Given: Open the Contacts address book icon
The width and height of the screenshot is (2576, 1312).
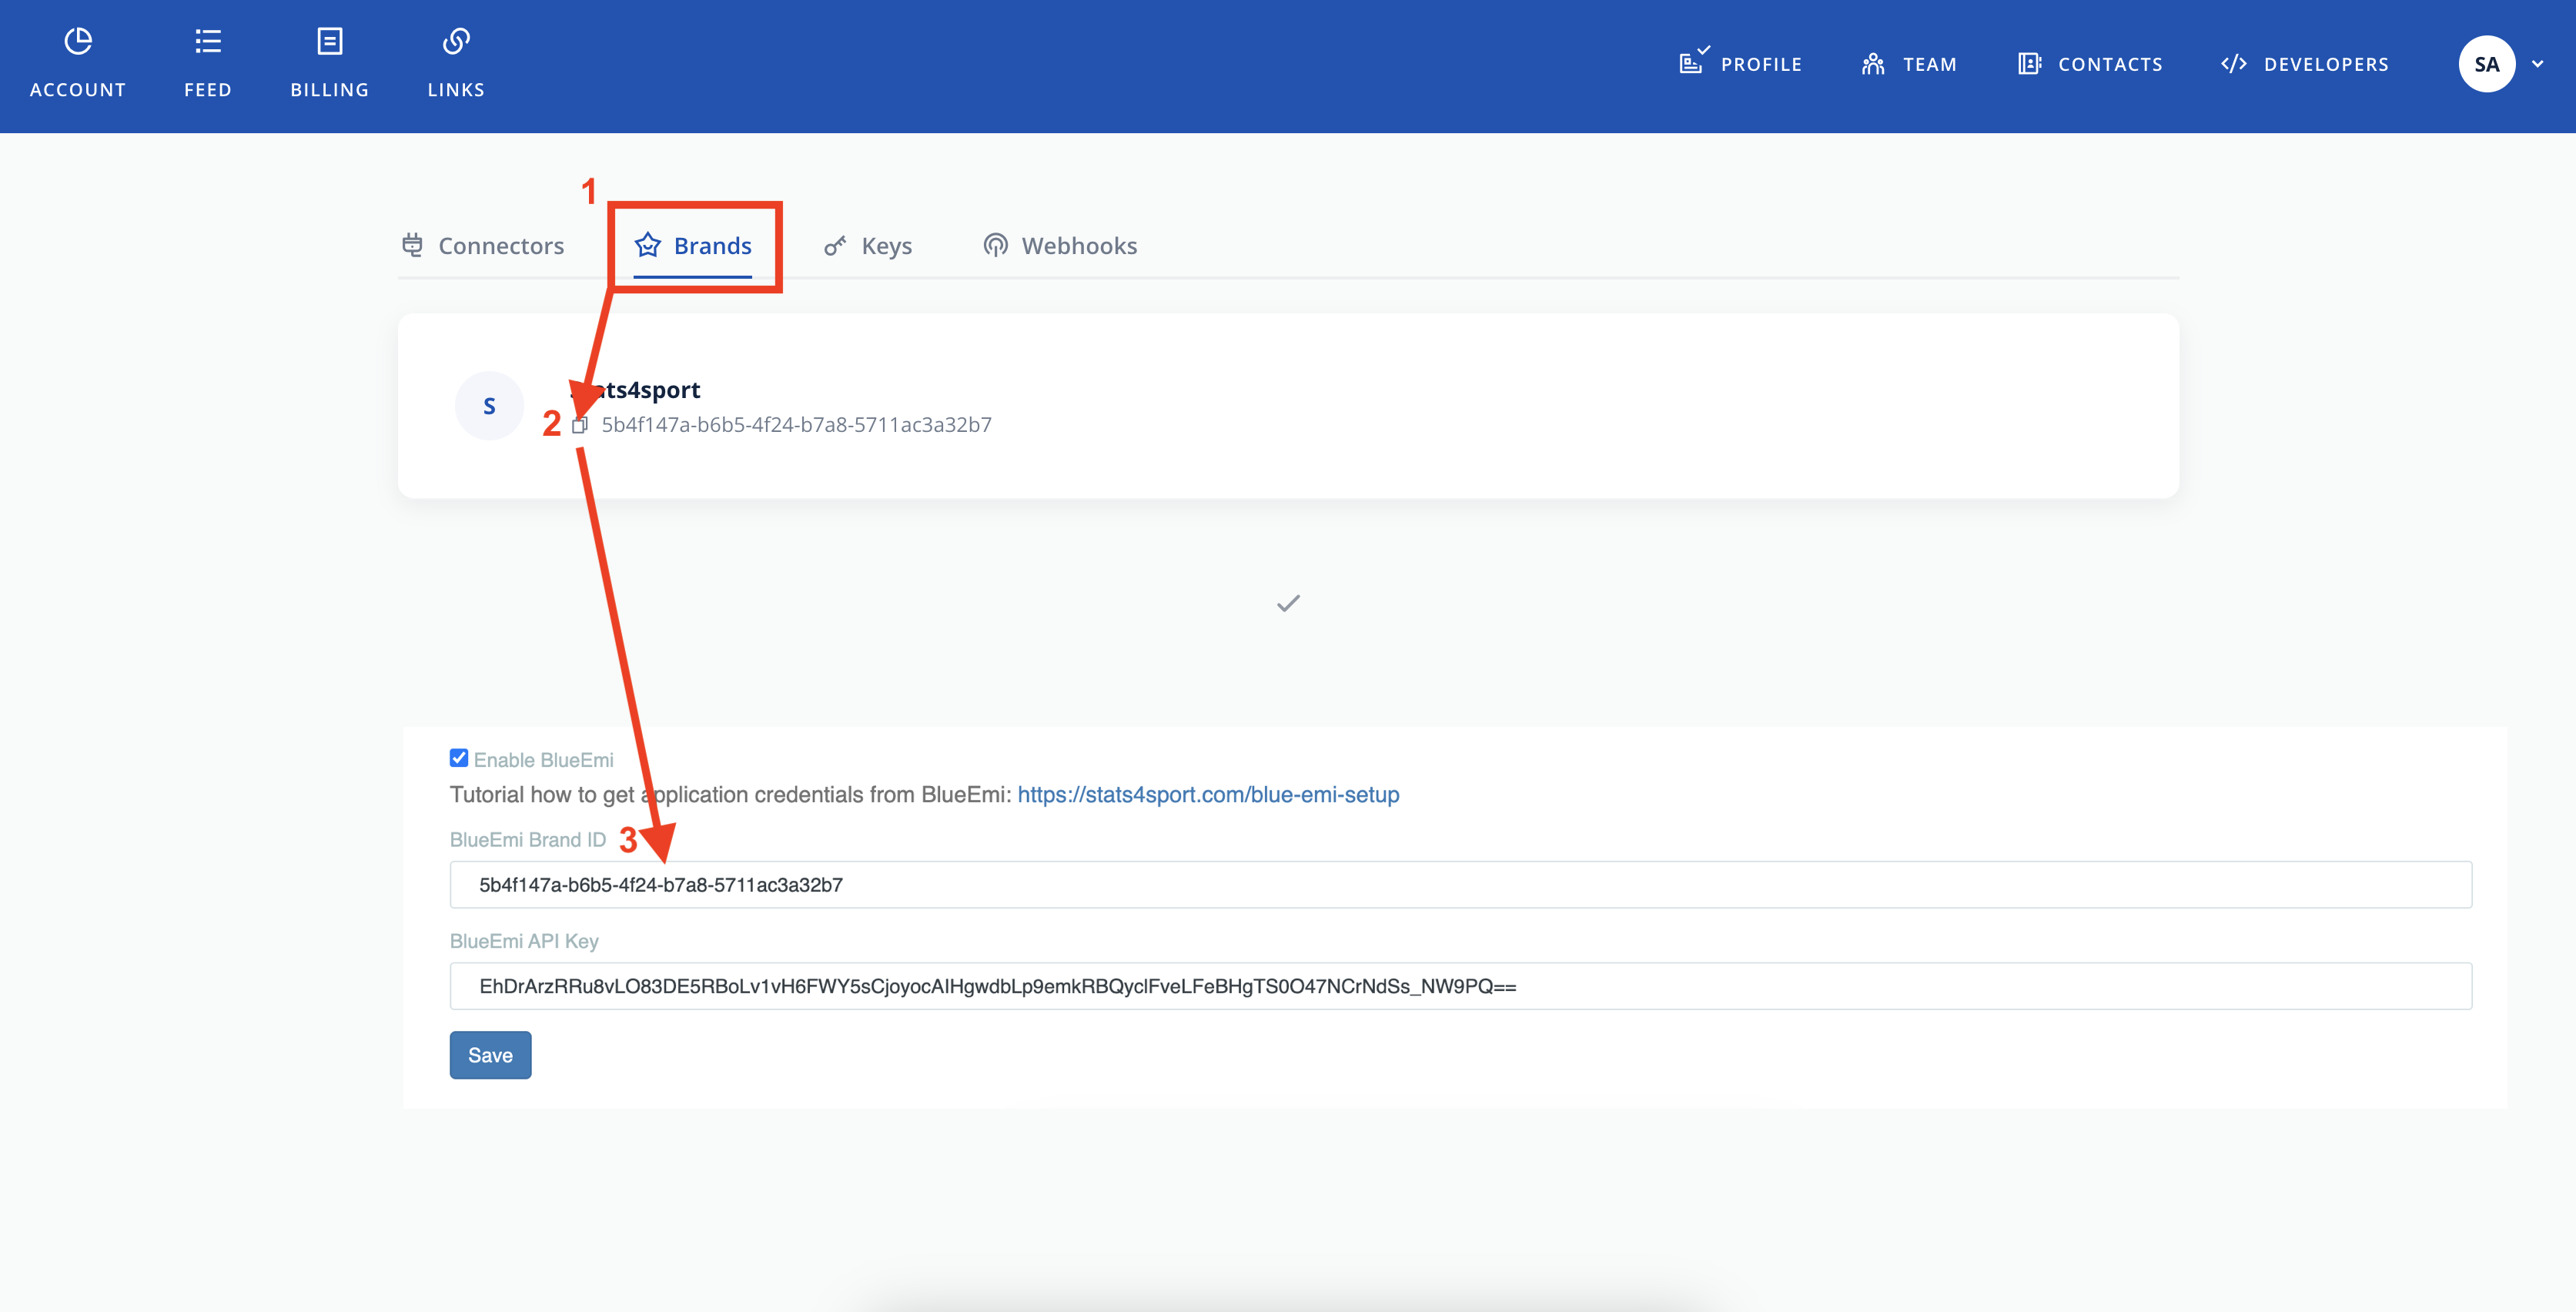Looking at the screenshot, I should (2029, 64).
